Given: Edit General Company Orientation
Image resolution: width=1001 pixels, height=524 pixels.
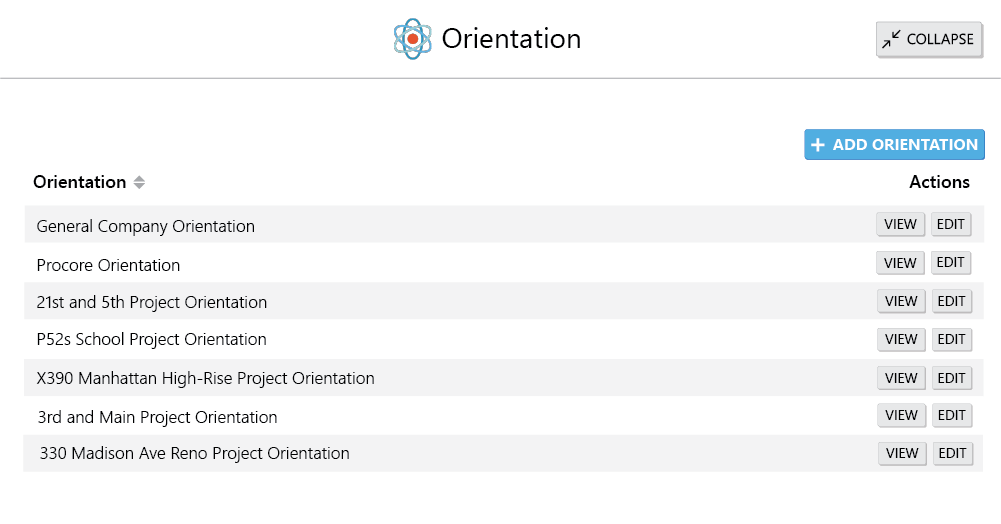Looking at the screenshot, I should point(951,225).
